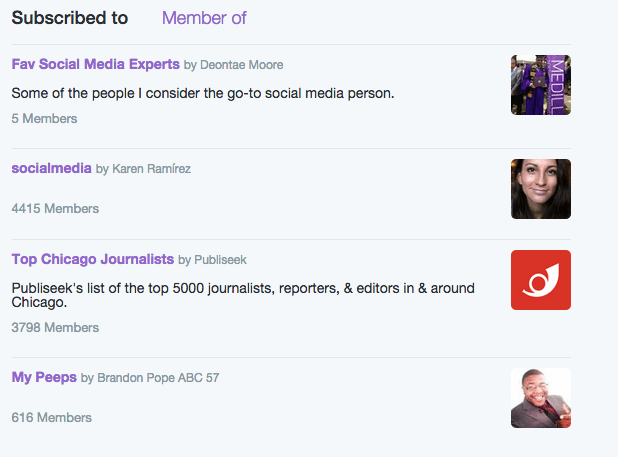Click the 4415 Members count
Screen dimensions: 618x457
click(55, 208)
